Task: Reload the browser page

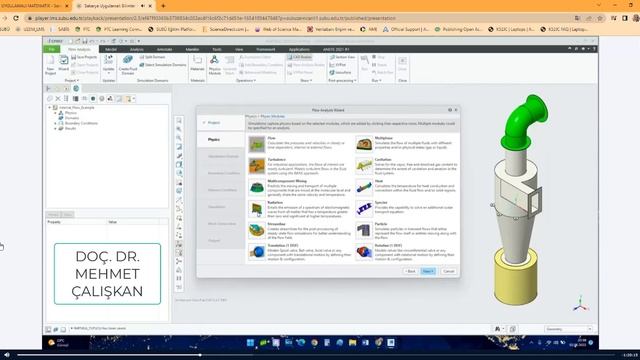Action: (x=16, y=18)
